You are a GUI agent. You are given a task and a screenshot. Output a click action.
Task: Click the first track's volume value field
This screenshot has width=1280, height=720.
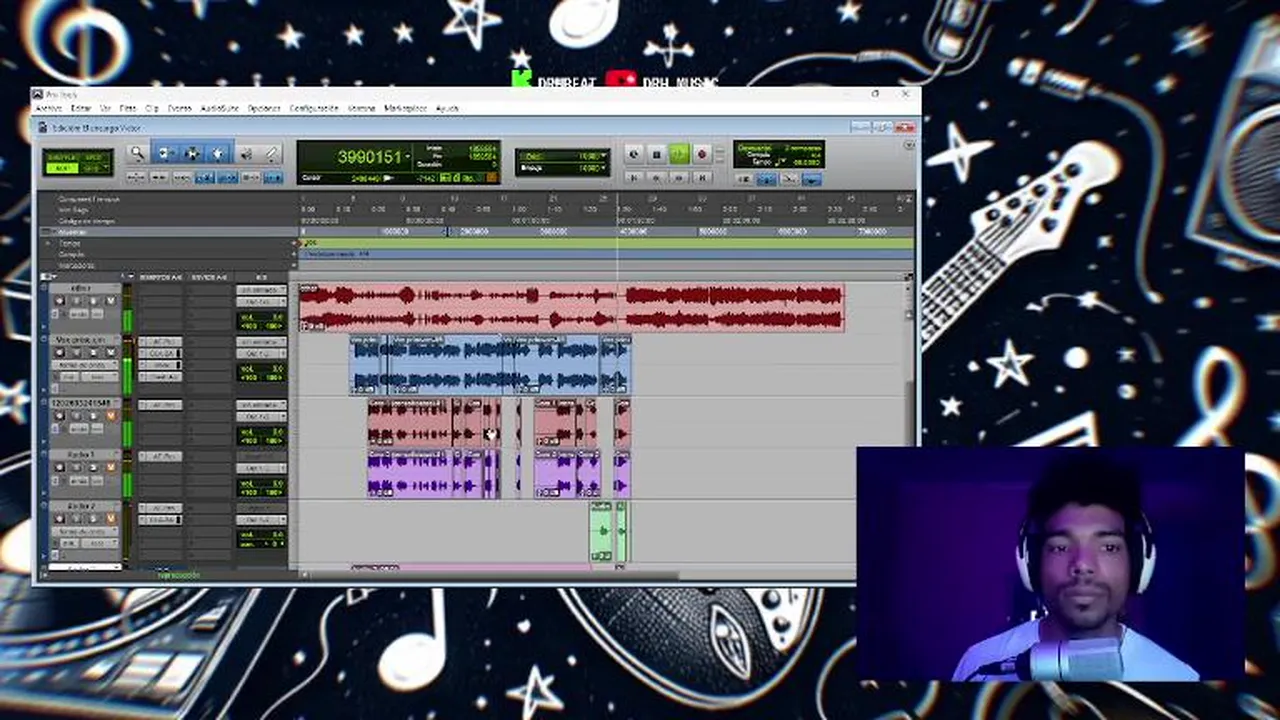(261, 318)
